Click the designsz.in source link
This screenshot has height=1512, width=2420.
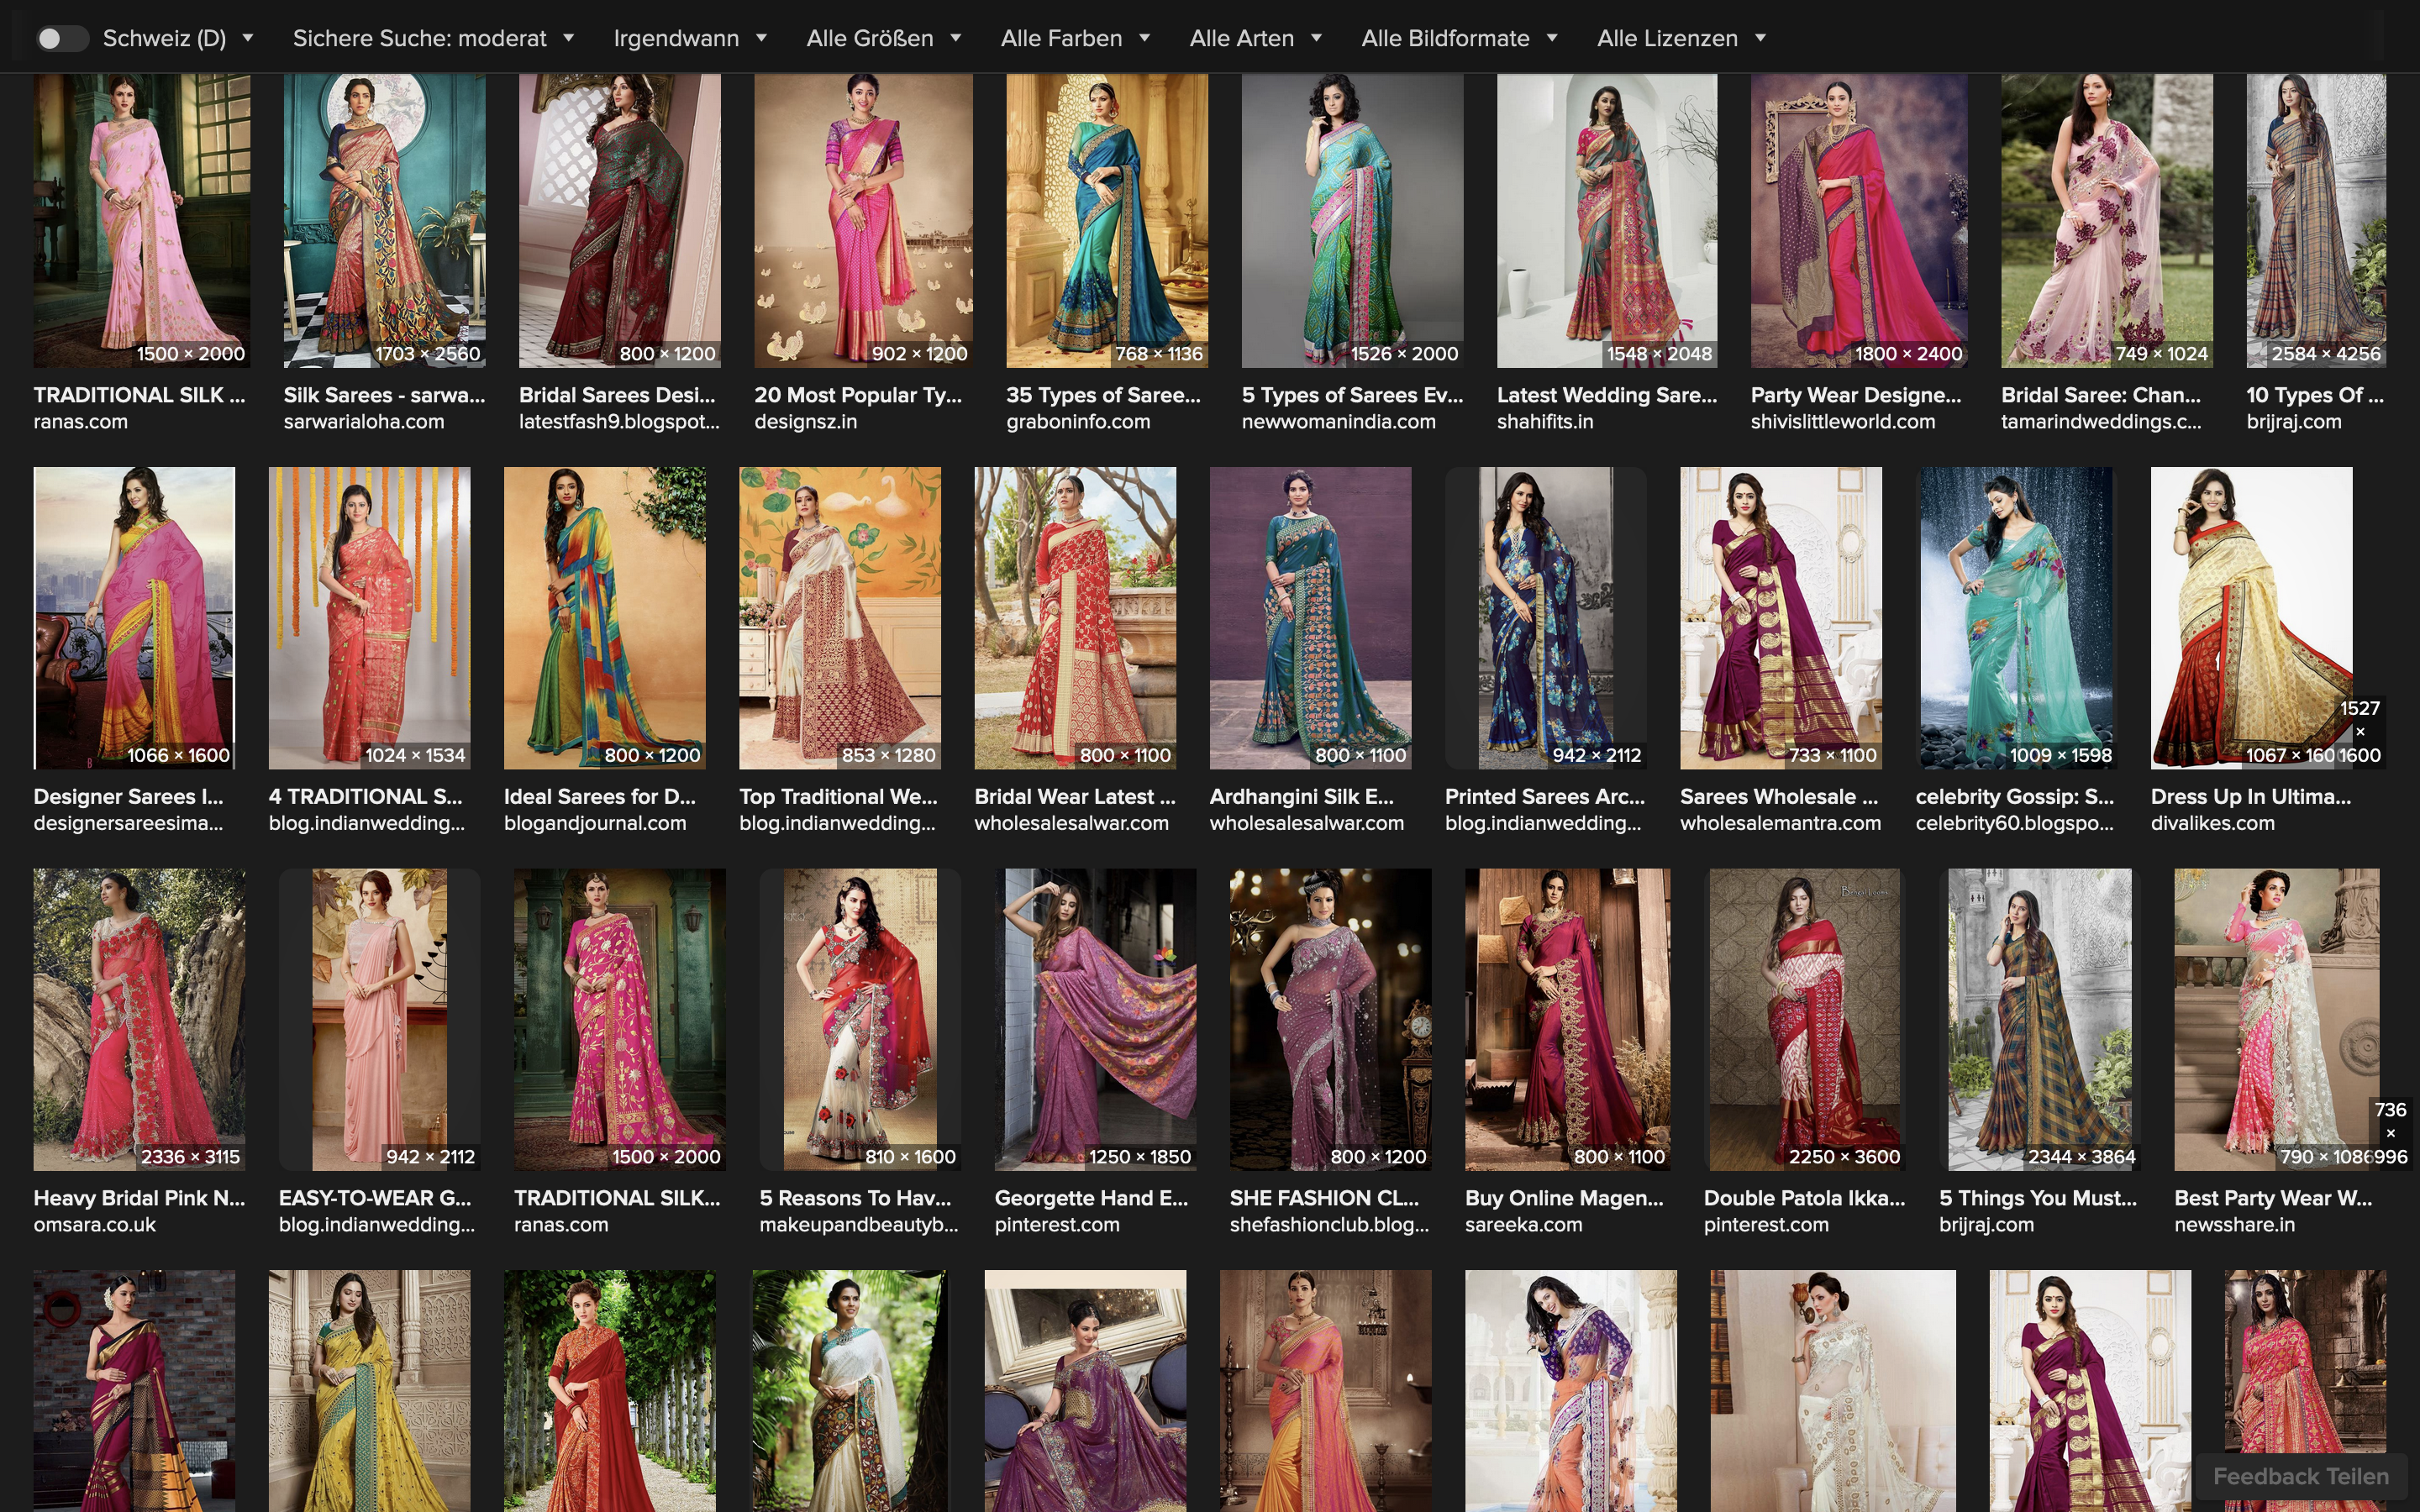(x=805, y=422)
